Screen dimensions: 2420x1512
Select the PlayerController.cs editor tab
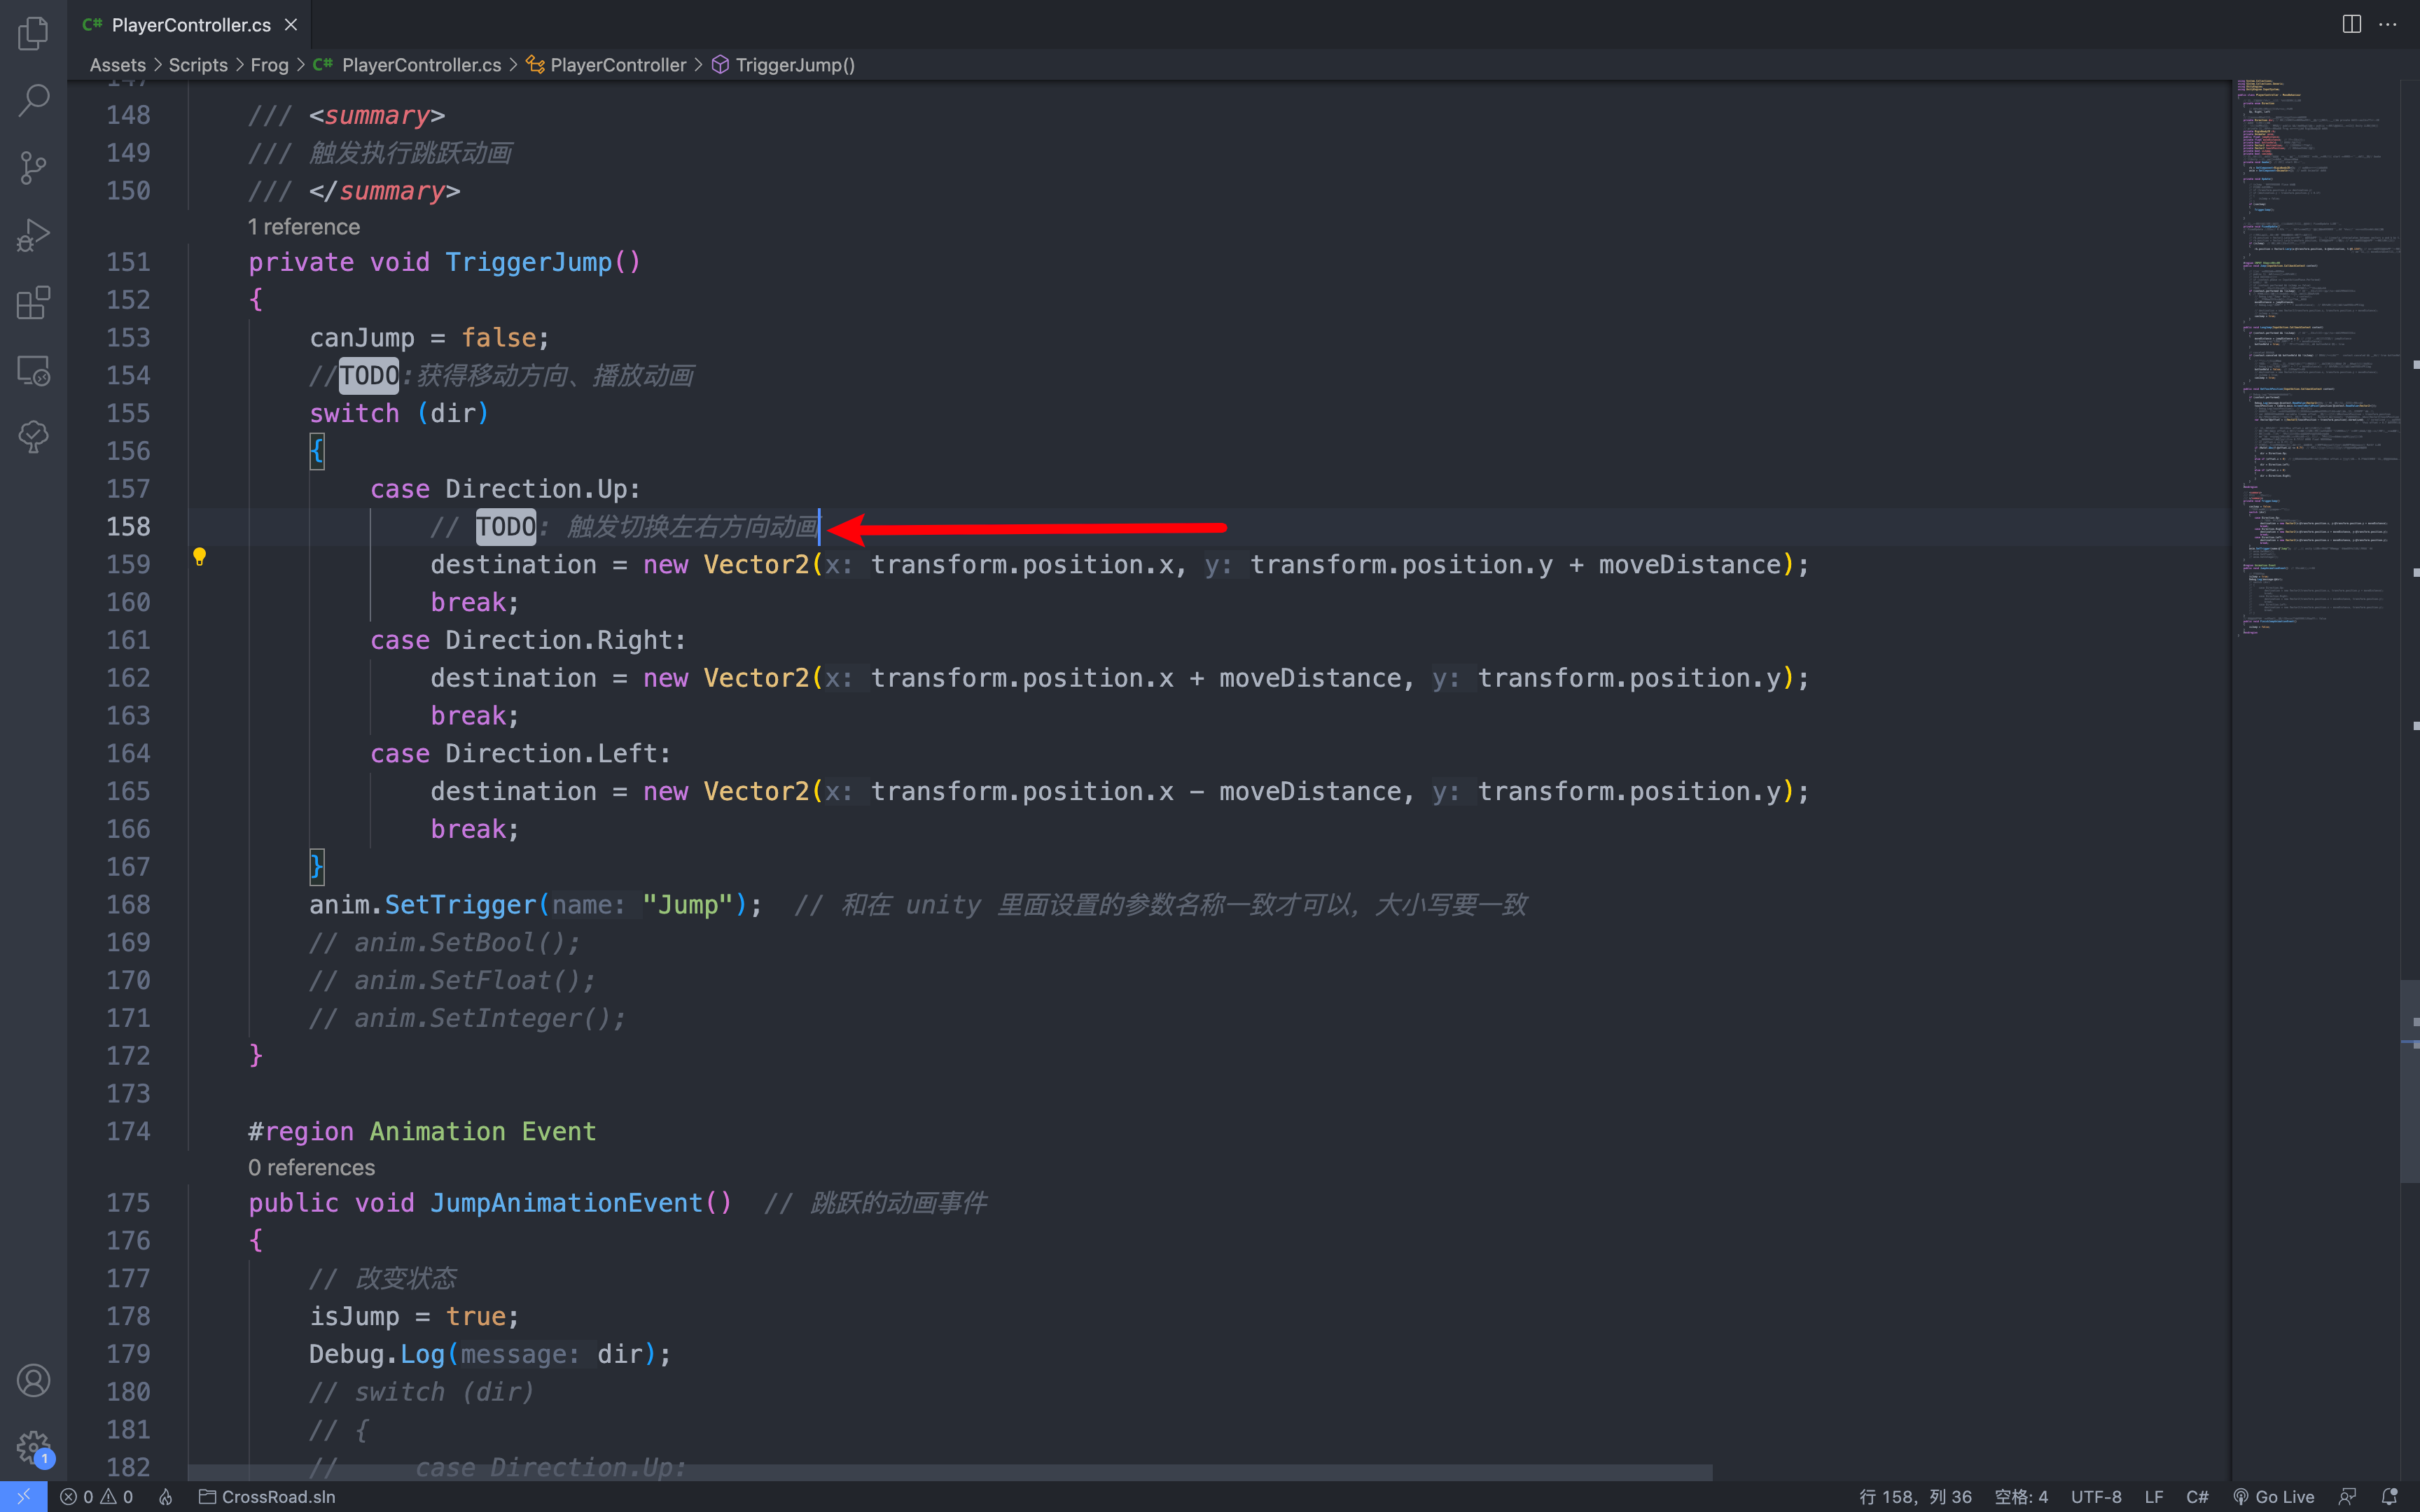coord(190,24)
